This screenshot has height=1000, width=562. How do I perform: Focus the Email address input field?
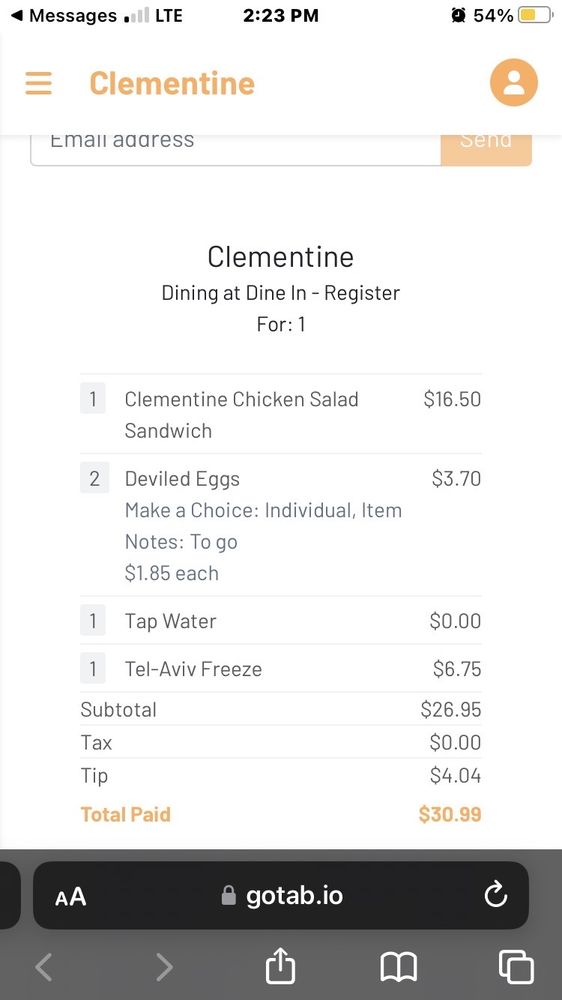[235, 145]
